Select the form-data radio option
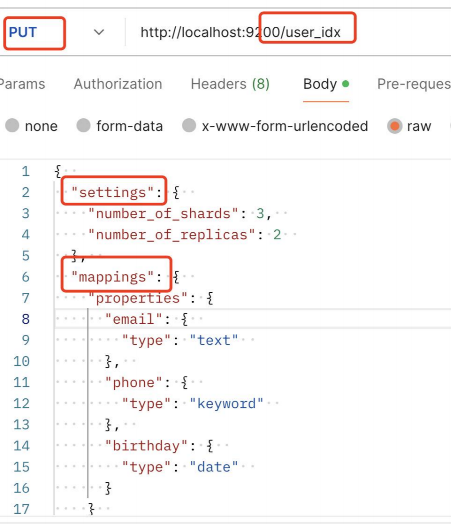This screenshot has width=451, height=524. [84, 126]
